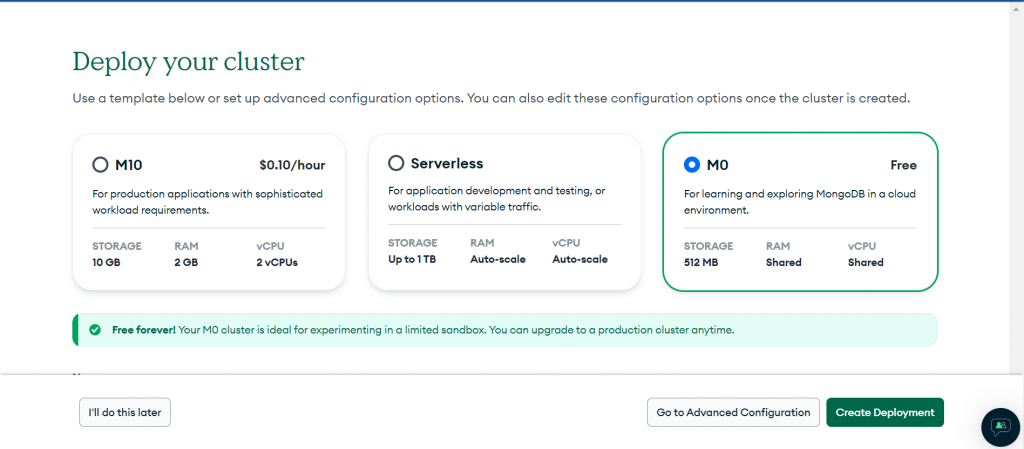Click the Deploy your cluster heading

(x=188, y=62)
